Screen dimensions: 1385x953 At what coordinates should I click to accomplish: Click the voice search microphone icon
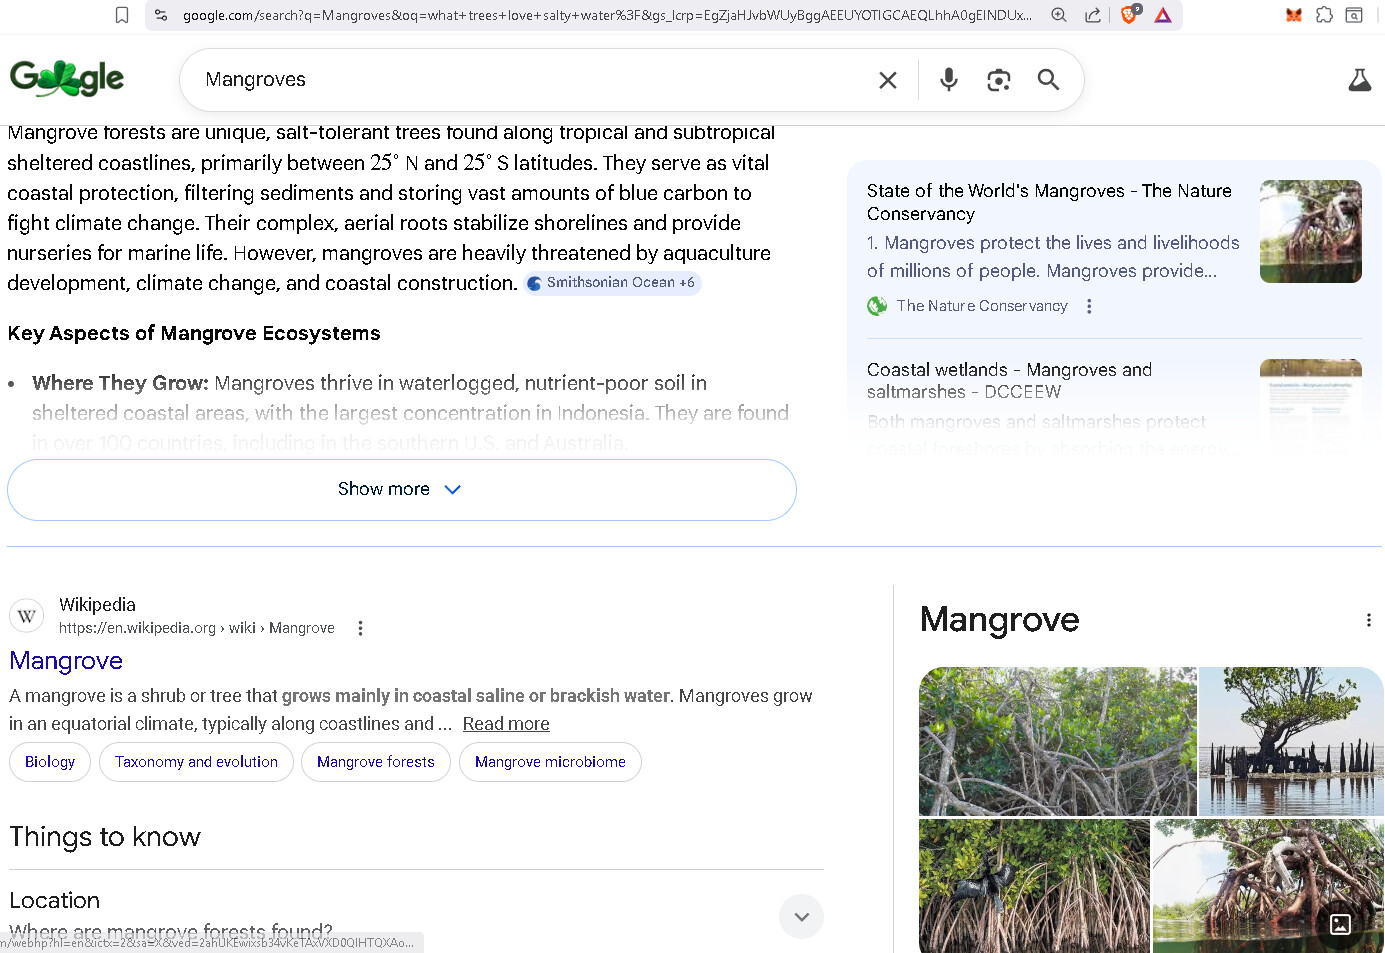point(948,80)
